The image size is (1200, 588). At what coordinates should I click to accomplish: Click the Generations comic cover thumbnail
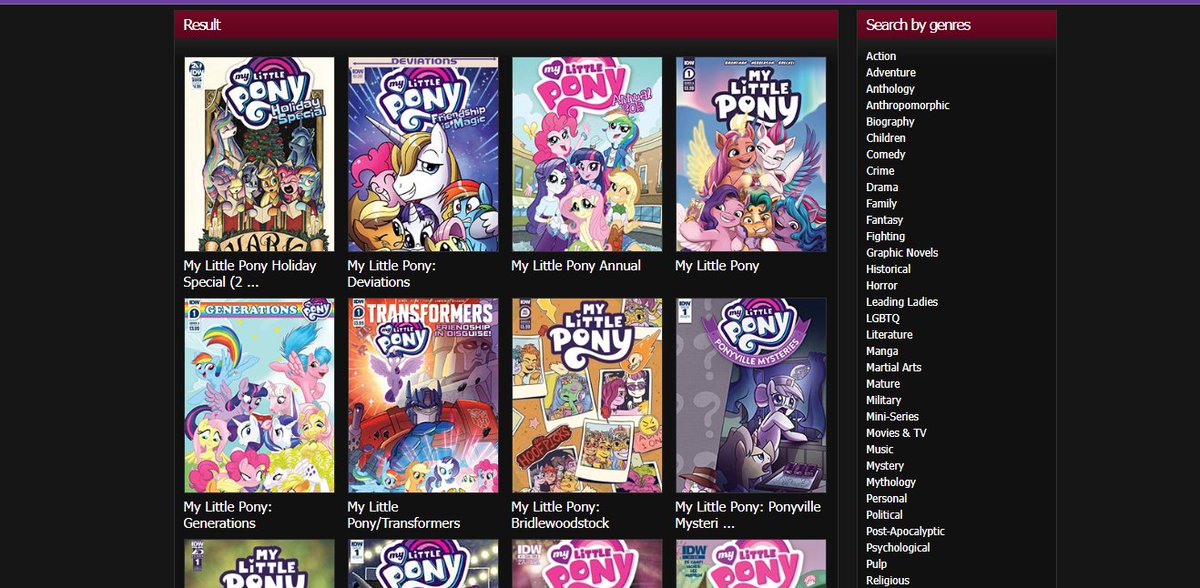[x=259, y=395]
